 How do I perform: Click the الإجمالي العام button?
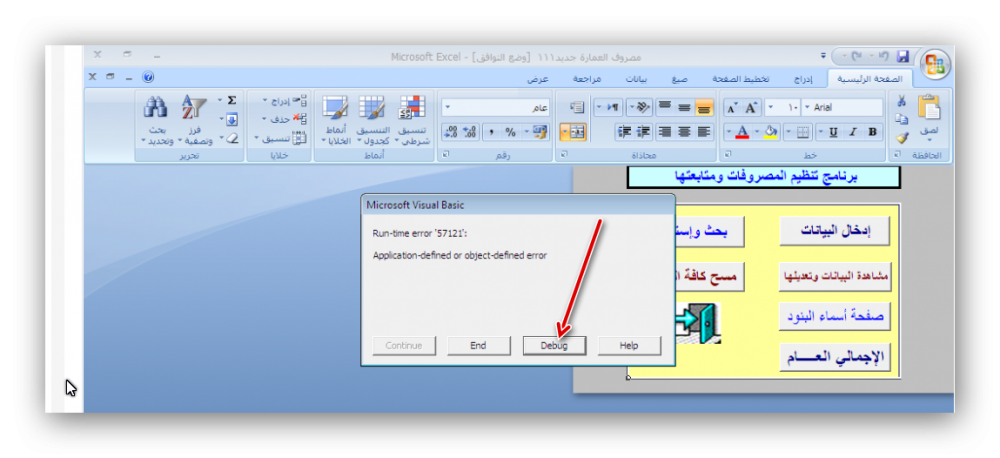[x=835, y=357]
